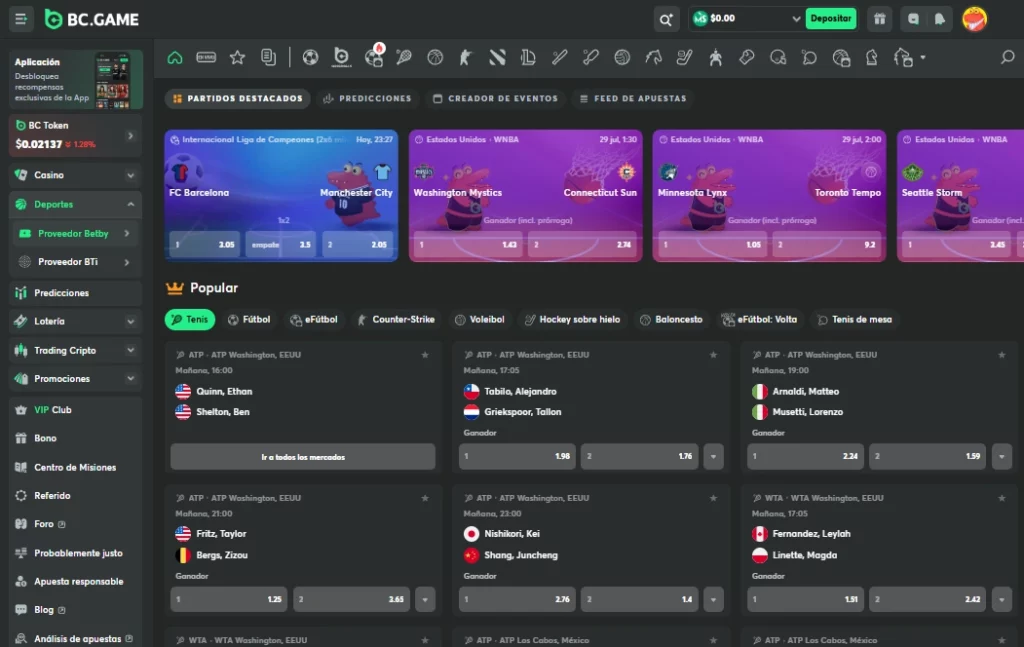Open the gift rewards icon
Image resolution: width=1024 pixels, height=647 pixels.
click(880, 19)
